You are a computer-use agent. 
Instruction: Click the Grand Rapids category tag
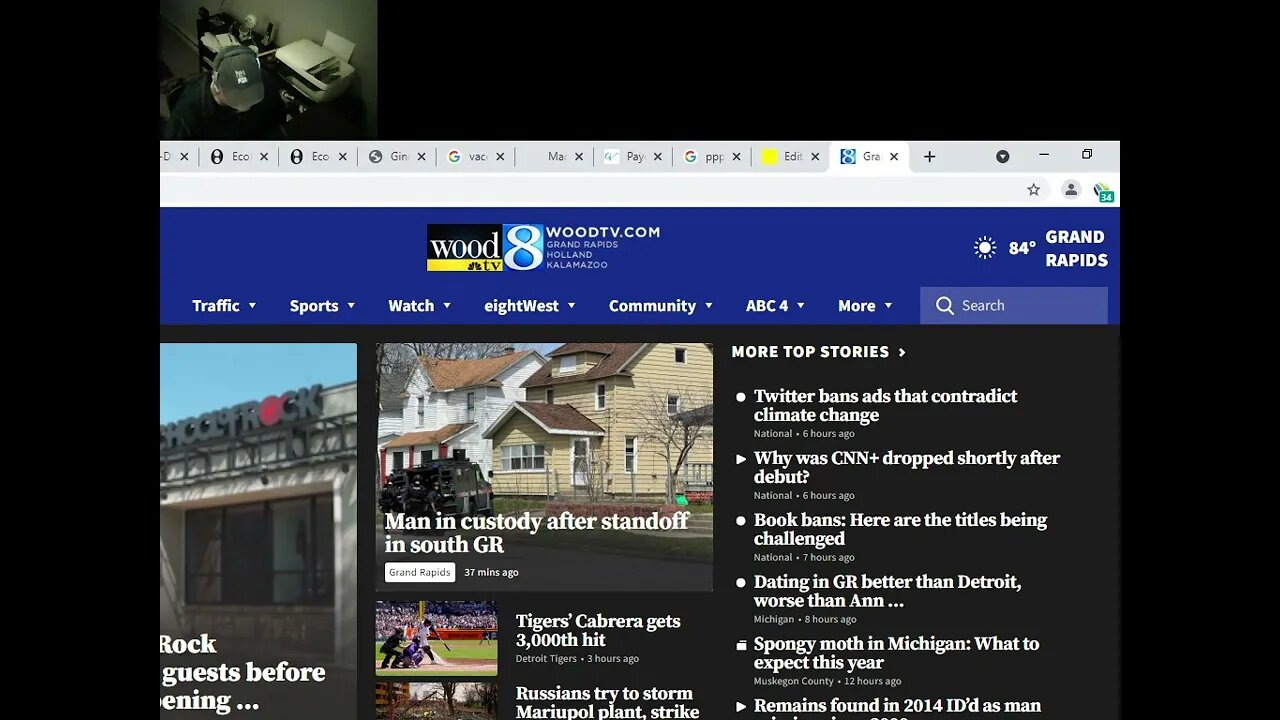(420, 572)
